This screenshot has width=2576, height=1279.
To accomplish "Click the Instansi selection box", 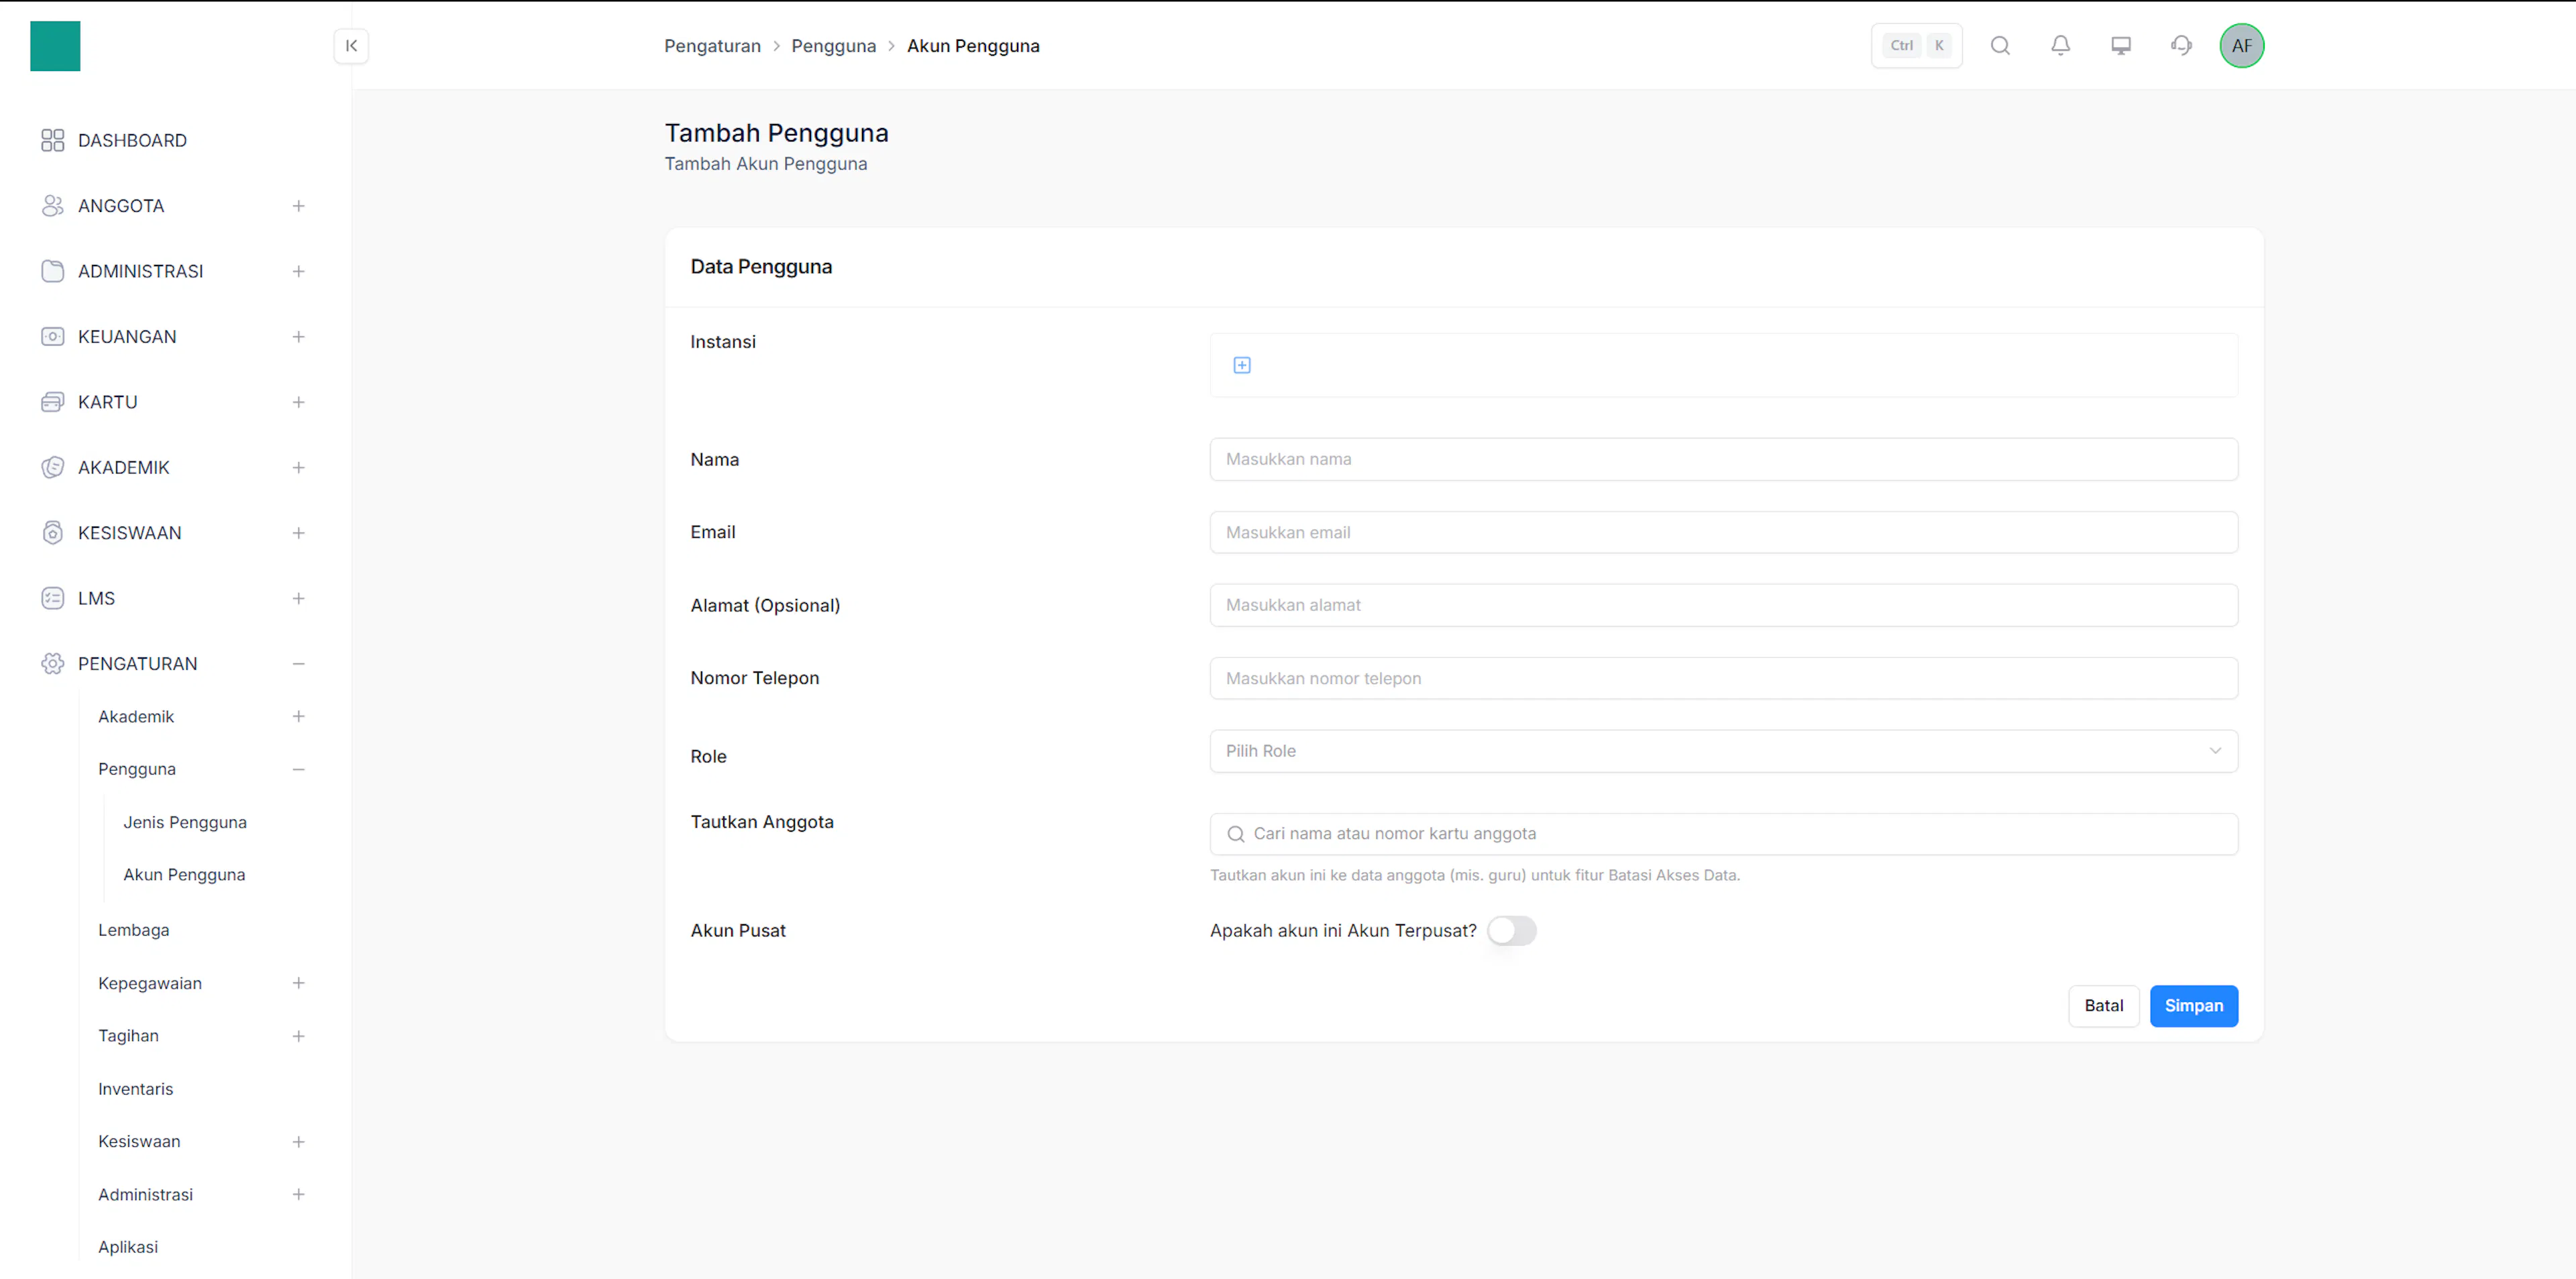I will click(x=1723, y=366).
